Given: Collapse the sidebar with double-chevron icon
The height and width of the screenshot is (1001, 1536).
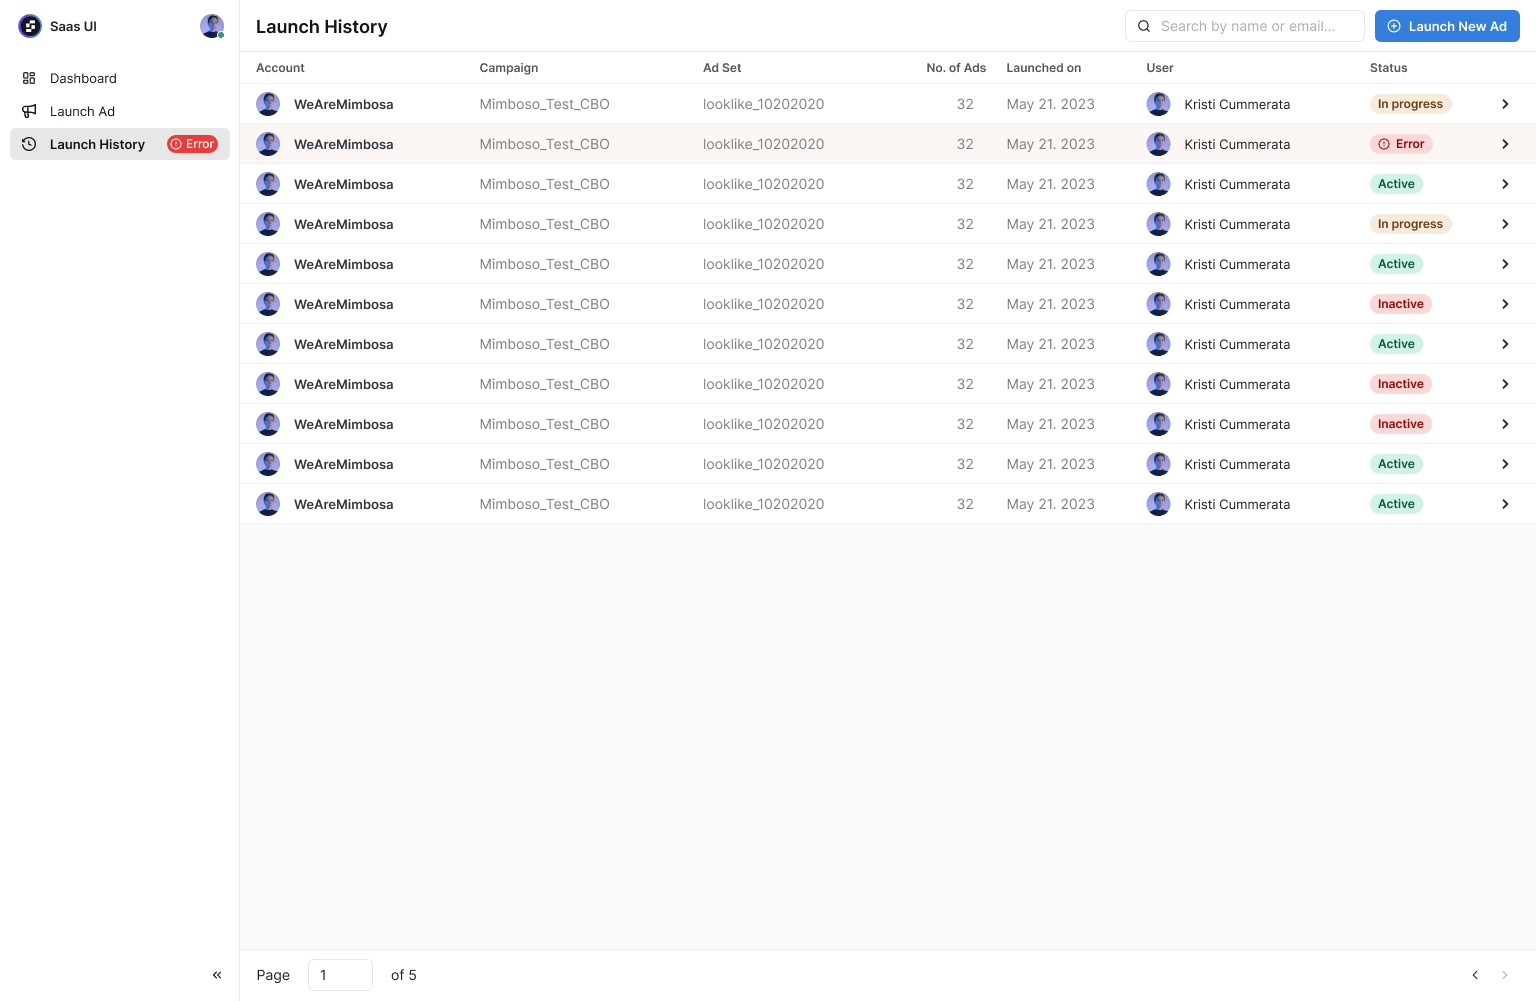Looking at the screenshot, I should coord(217,975).
